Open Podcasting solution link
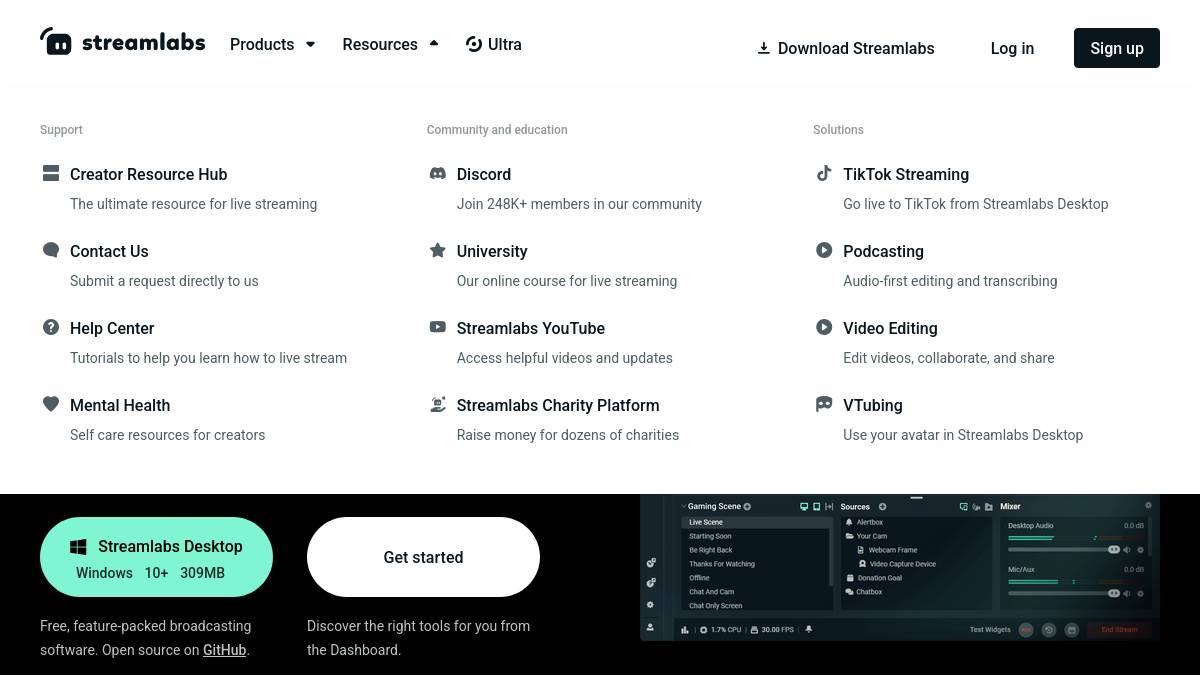 (x=883, y=251)
